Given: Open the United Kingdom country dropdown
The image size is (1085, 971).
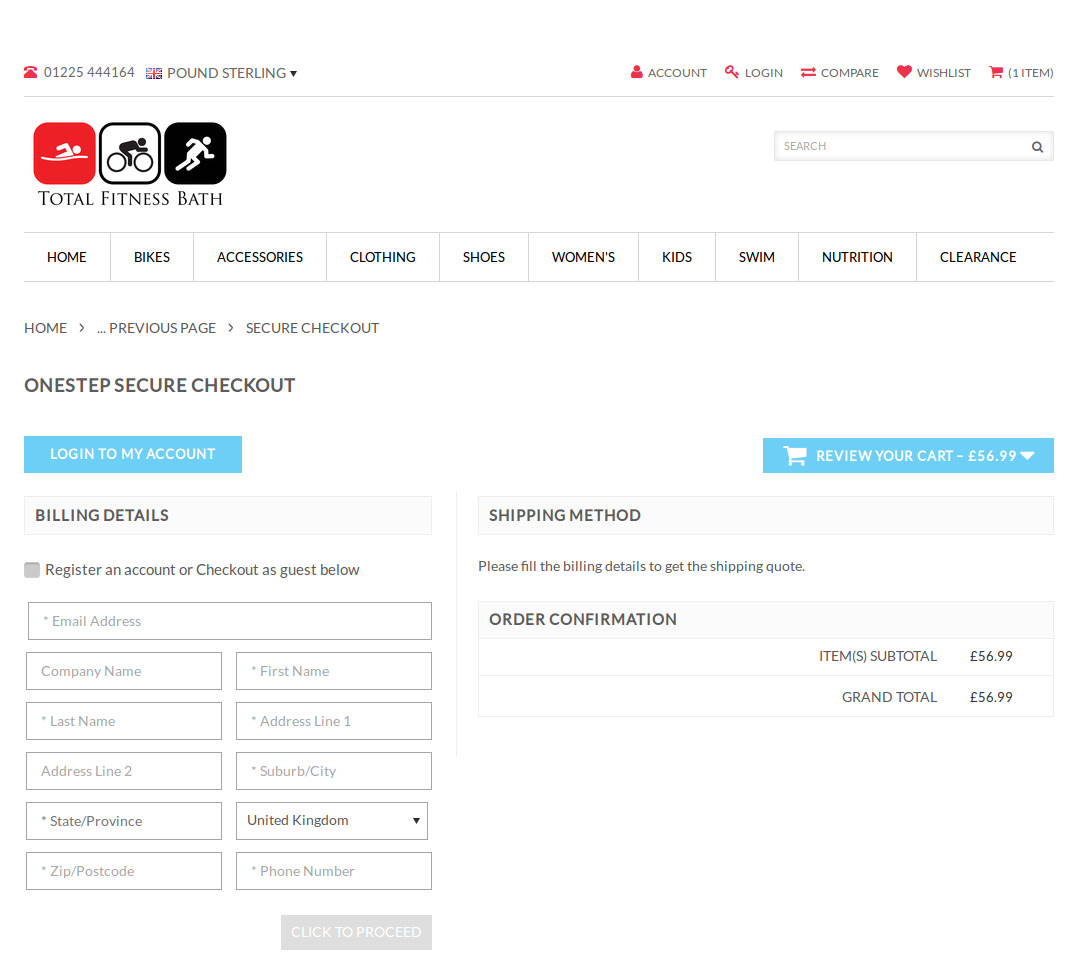Looking at the screenshot, I should pyautogui.click(x=332, y=821).
